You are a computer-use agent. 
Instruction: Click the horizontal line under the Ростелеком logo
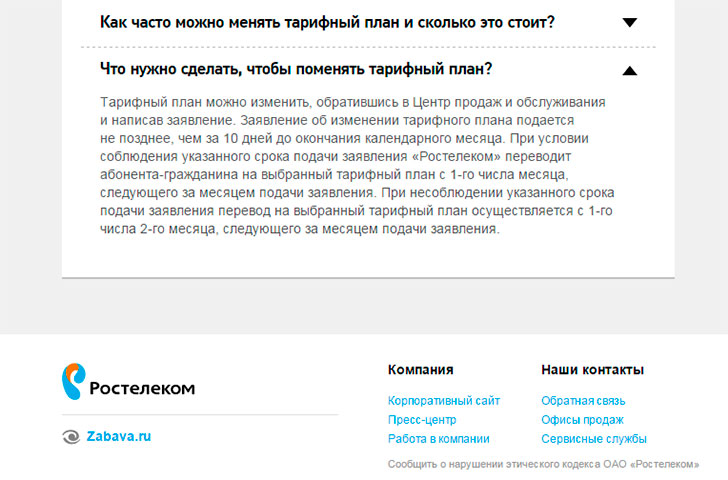click(x=200, y=414)
